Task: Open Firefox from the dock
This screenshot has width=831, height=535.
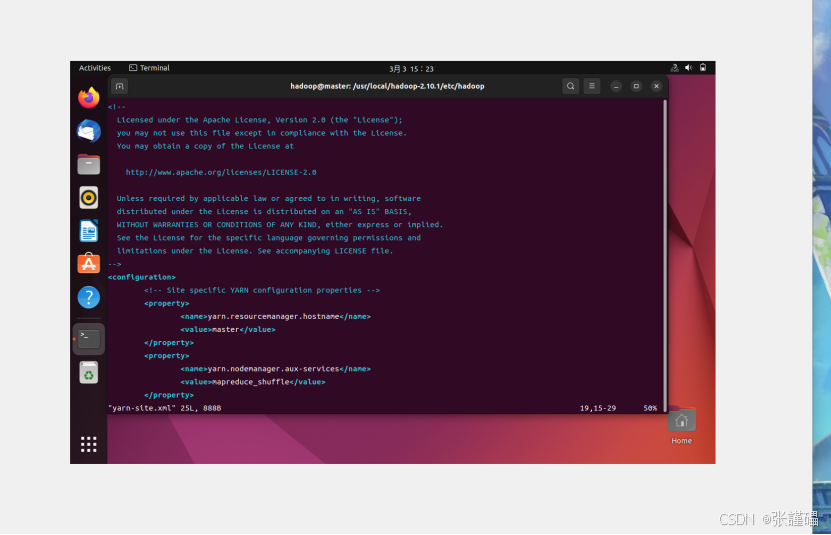Action: [x=89, y=98]
